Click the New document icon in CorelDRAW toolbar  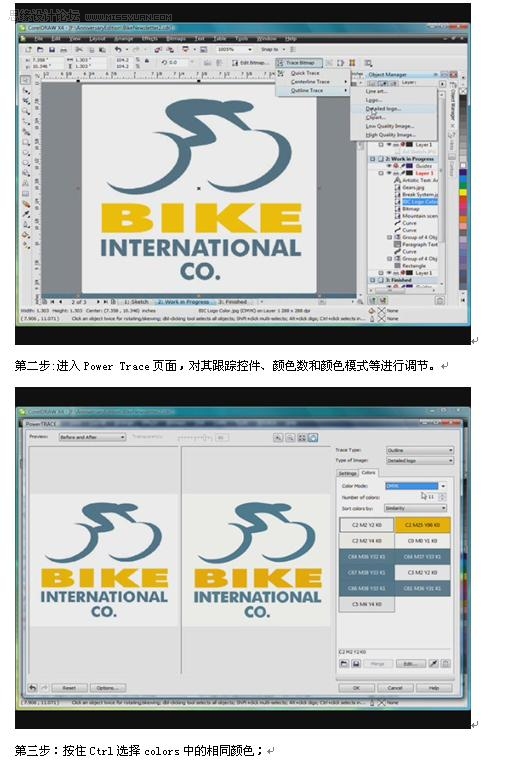coord(28,49)
